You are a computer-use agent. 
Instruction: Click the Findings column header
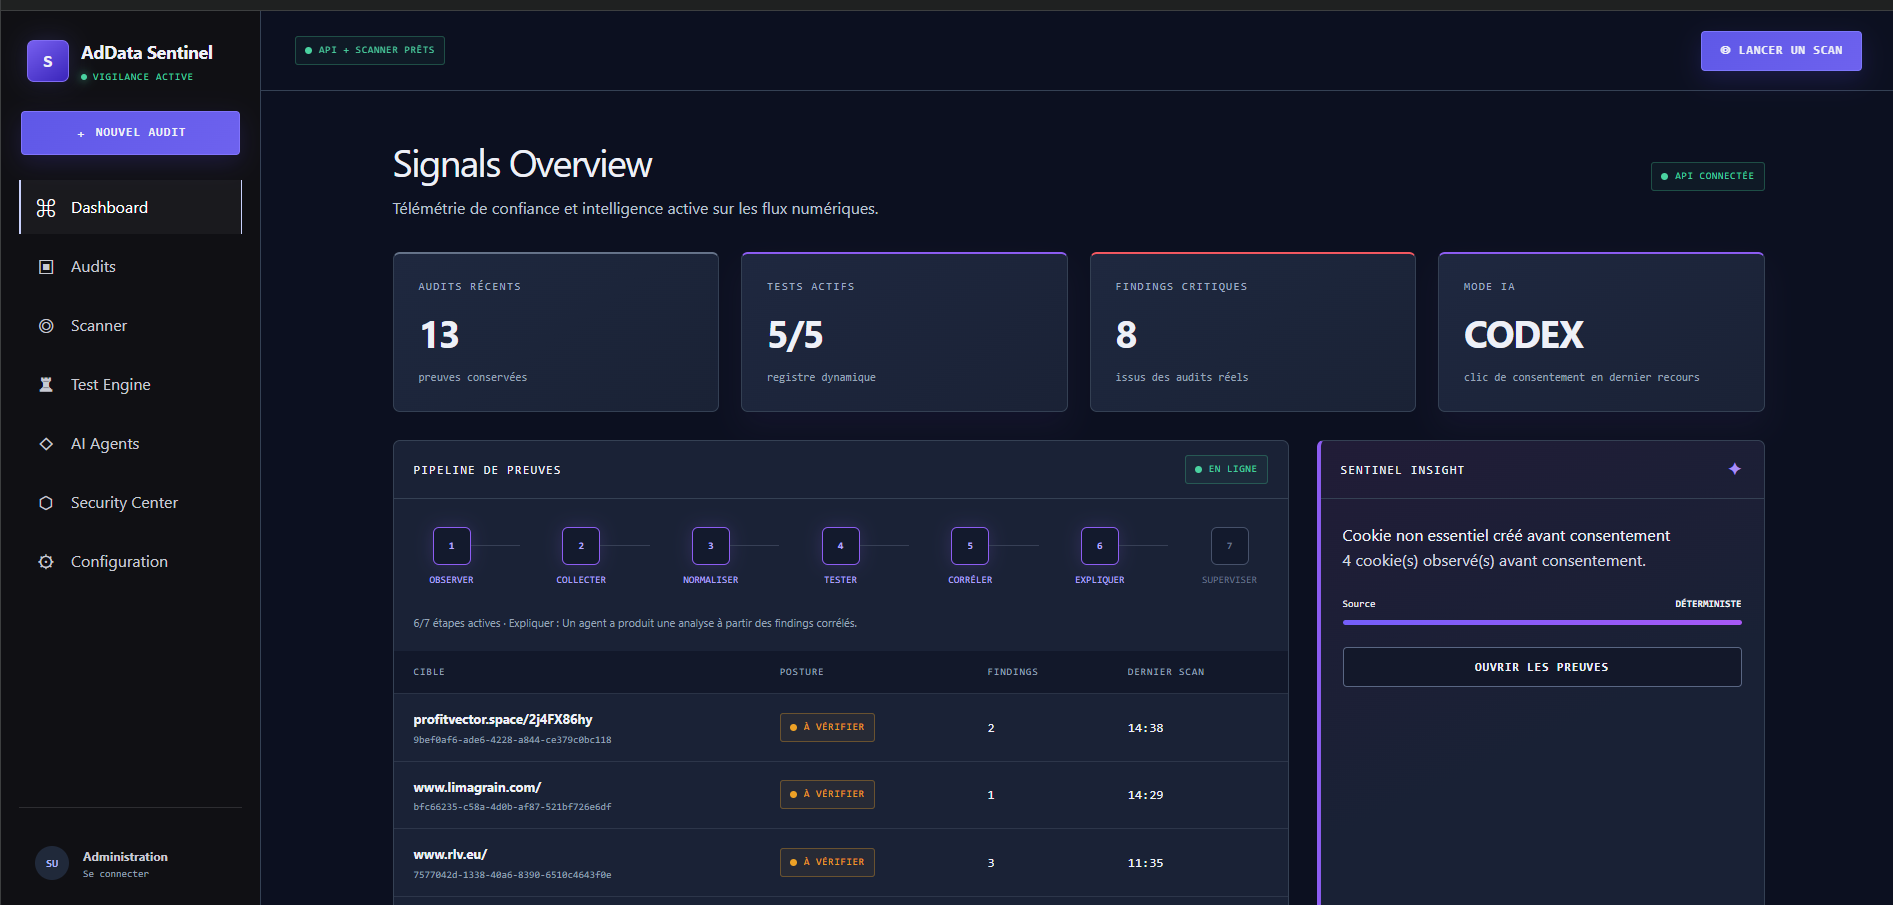tap(1013, 672)
